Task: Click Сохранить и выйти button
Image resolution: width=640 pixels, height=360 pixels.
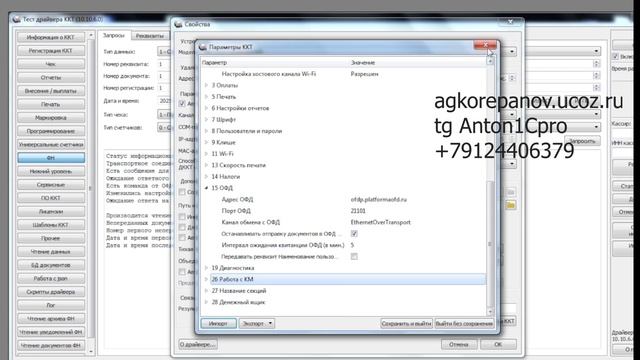Action: pyautogui.click(x=406, y=323)
